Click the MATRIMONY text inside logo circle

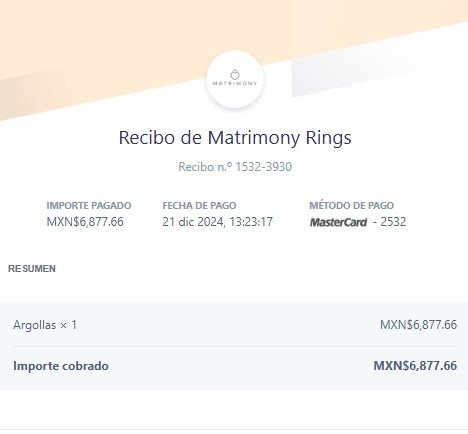point(235,83)
